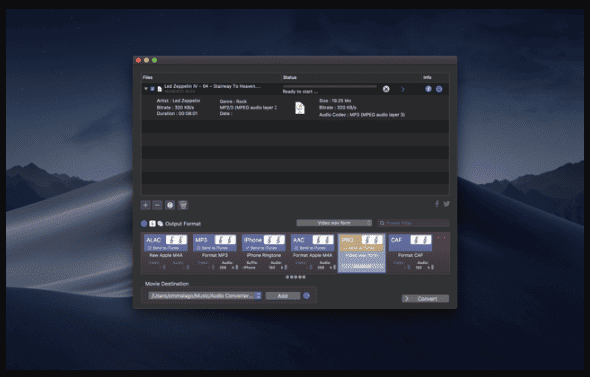Adjust the CAF preset audio bitrate stepper
This screenshot has width=590, height=377.
(432, 268)
